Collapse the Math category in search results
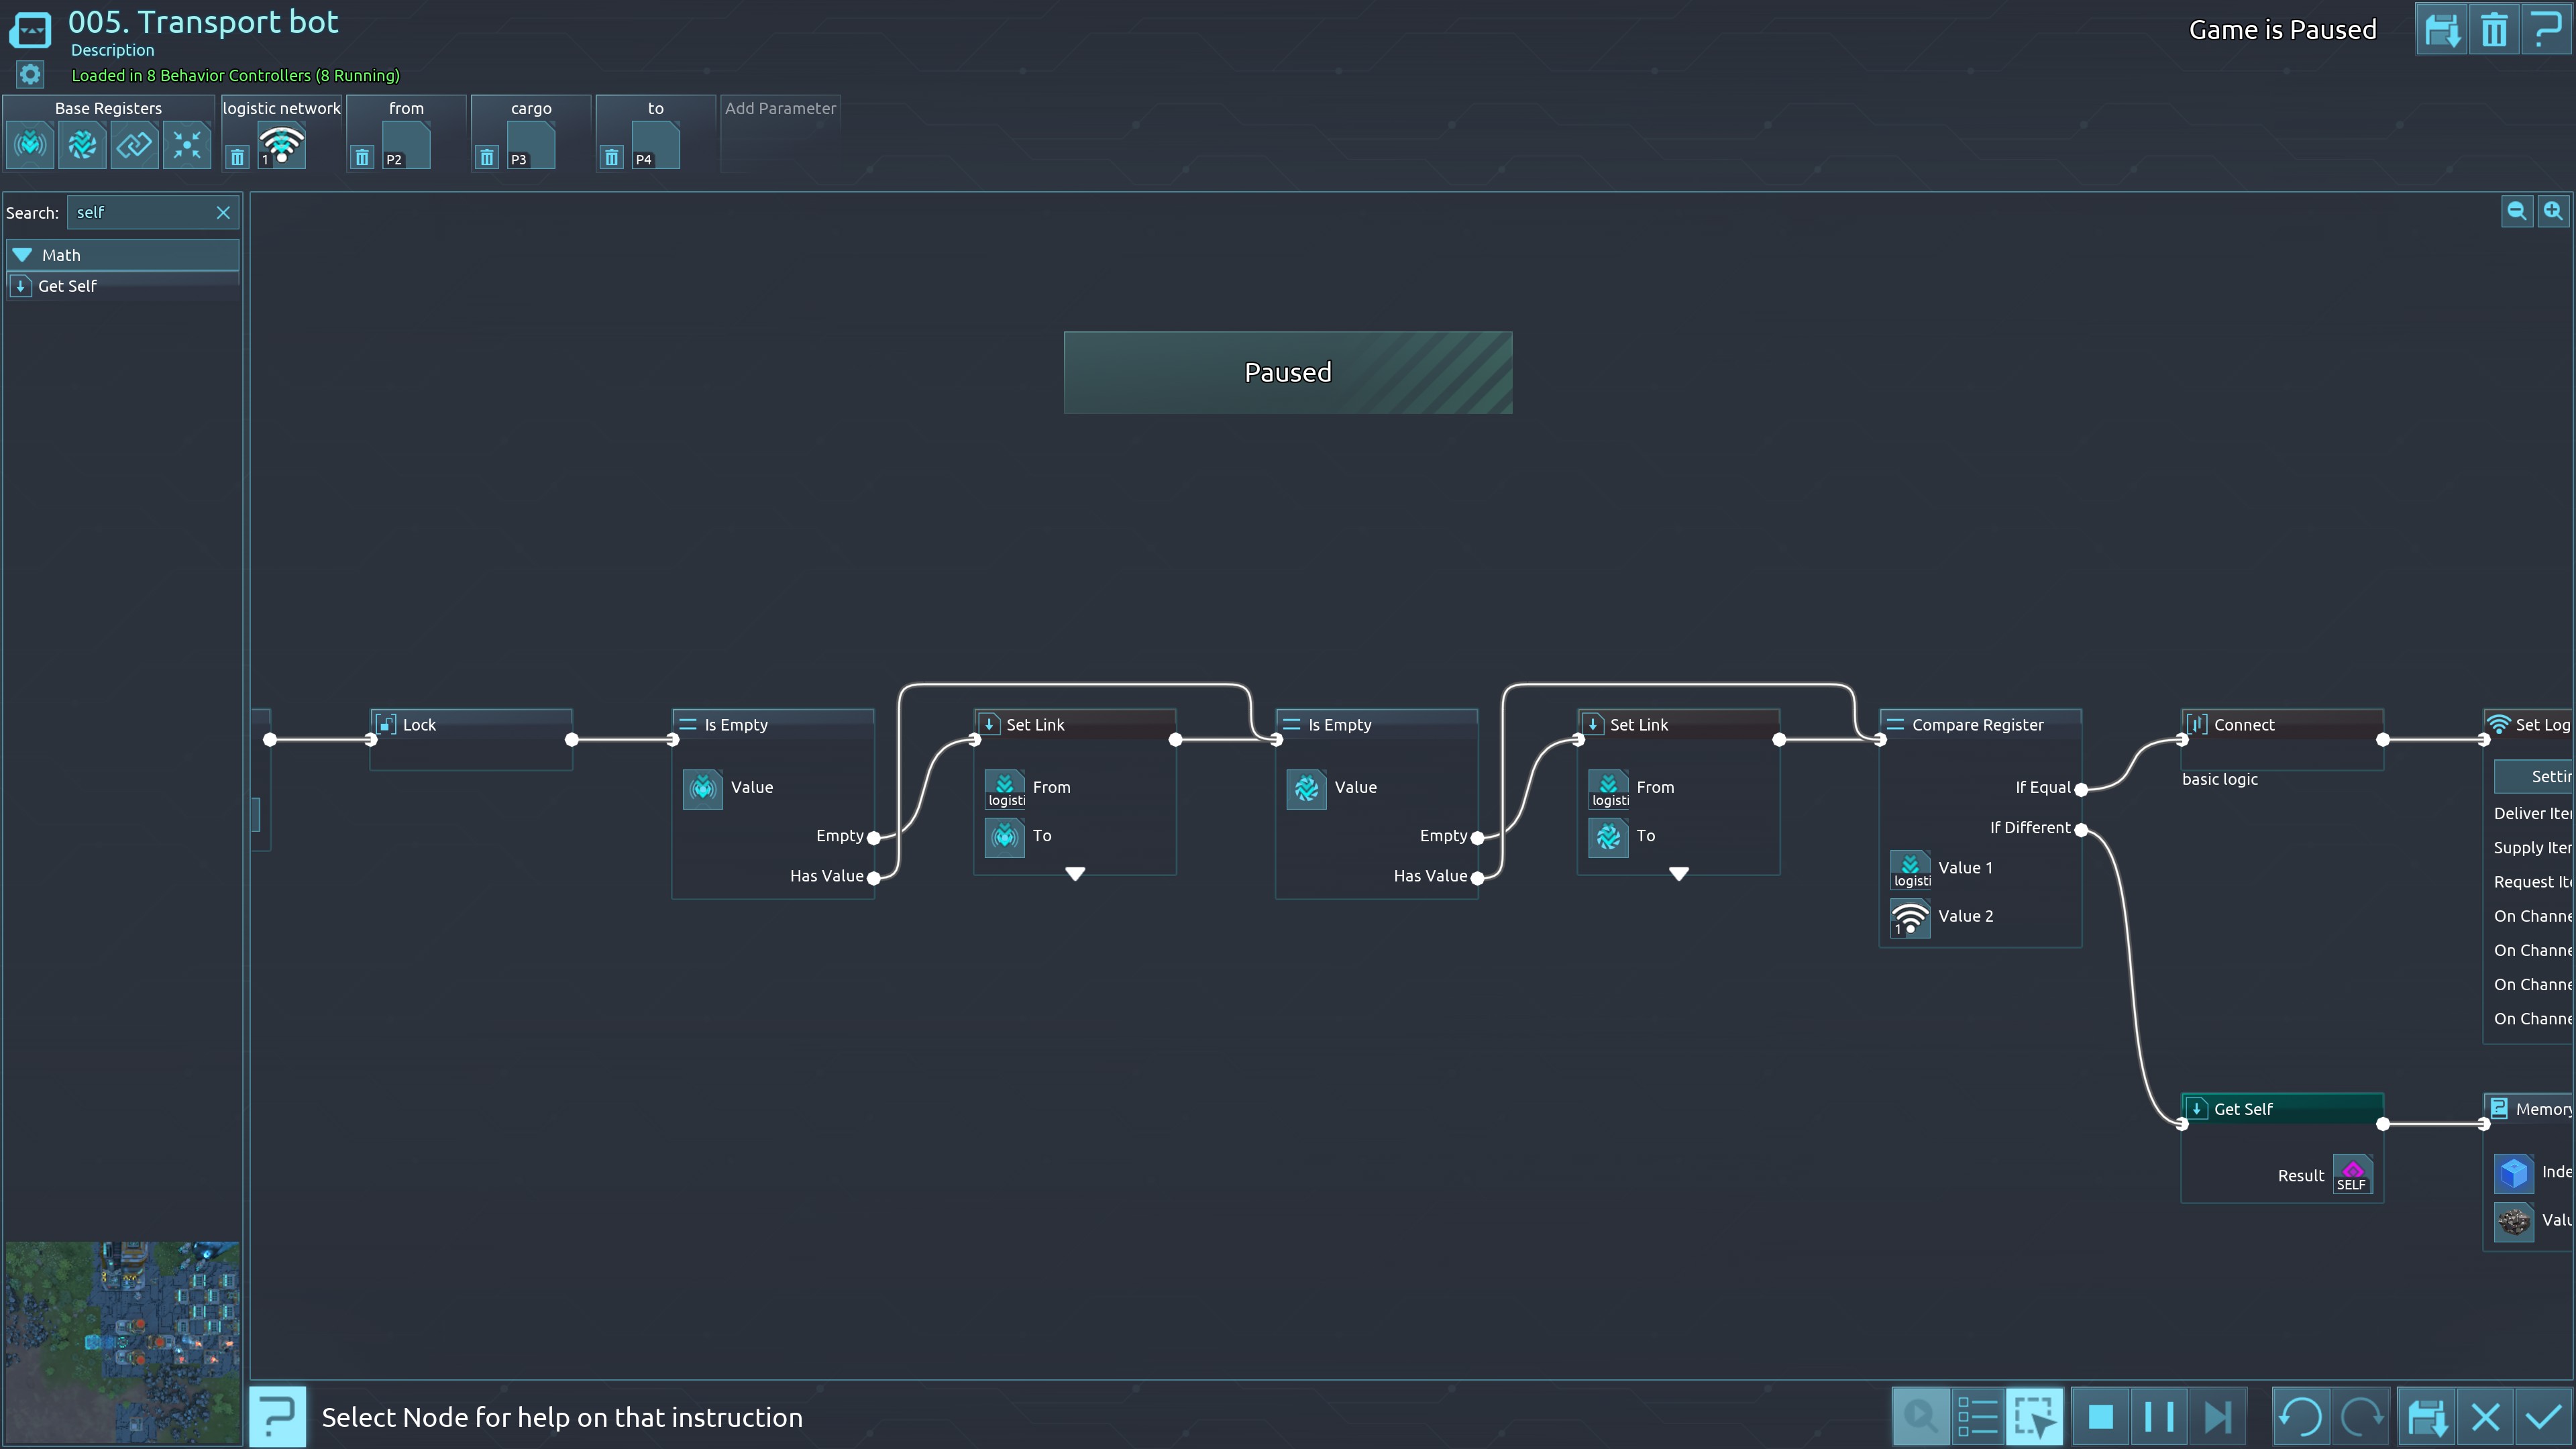The image size is (2576, 1449). point(23,255)
